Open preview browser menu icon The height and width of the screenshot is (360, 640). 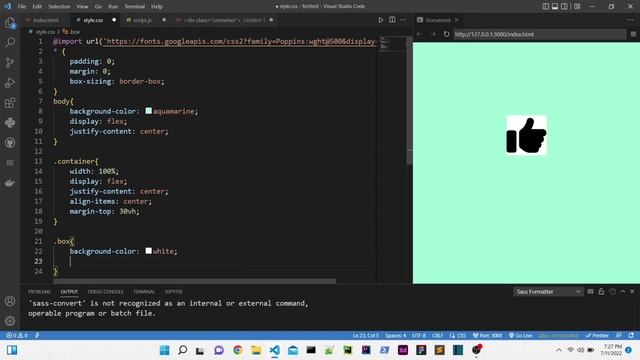[x=633, y=34]
